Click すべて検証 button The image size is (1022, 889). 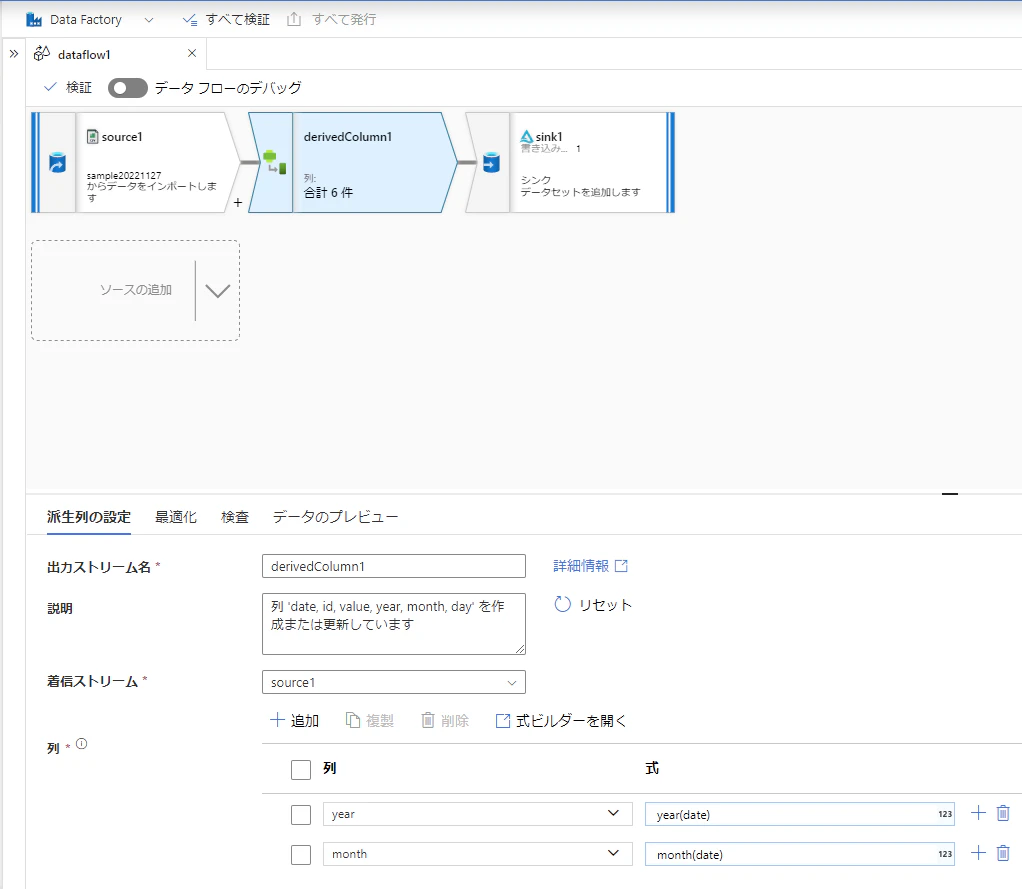tap(226, 20)
